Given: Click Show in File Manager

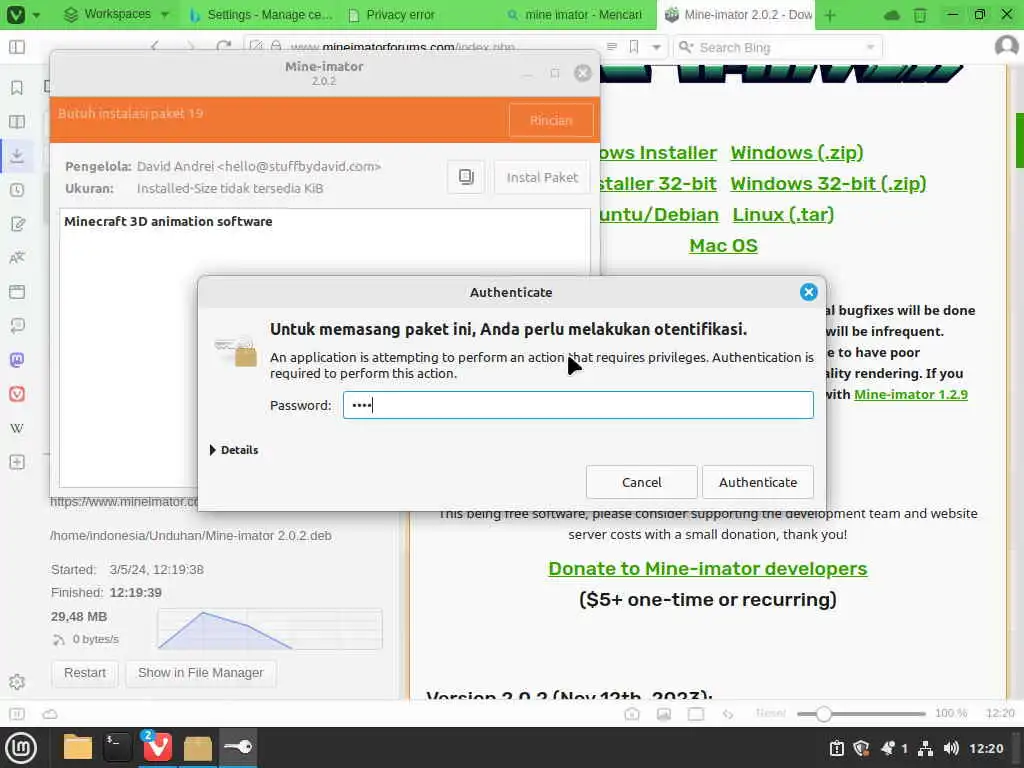Looking at the screenshot, I should point(200,673).
